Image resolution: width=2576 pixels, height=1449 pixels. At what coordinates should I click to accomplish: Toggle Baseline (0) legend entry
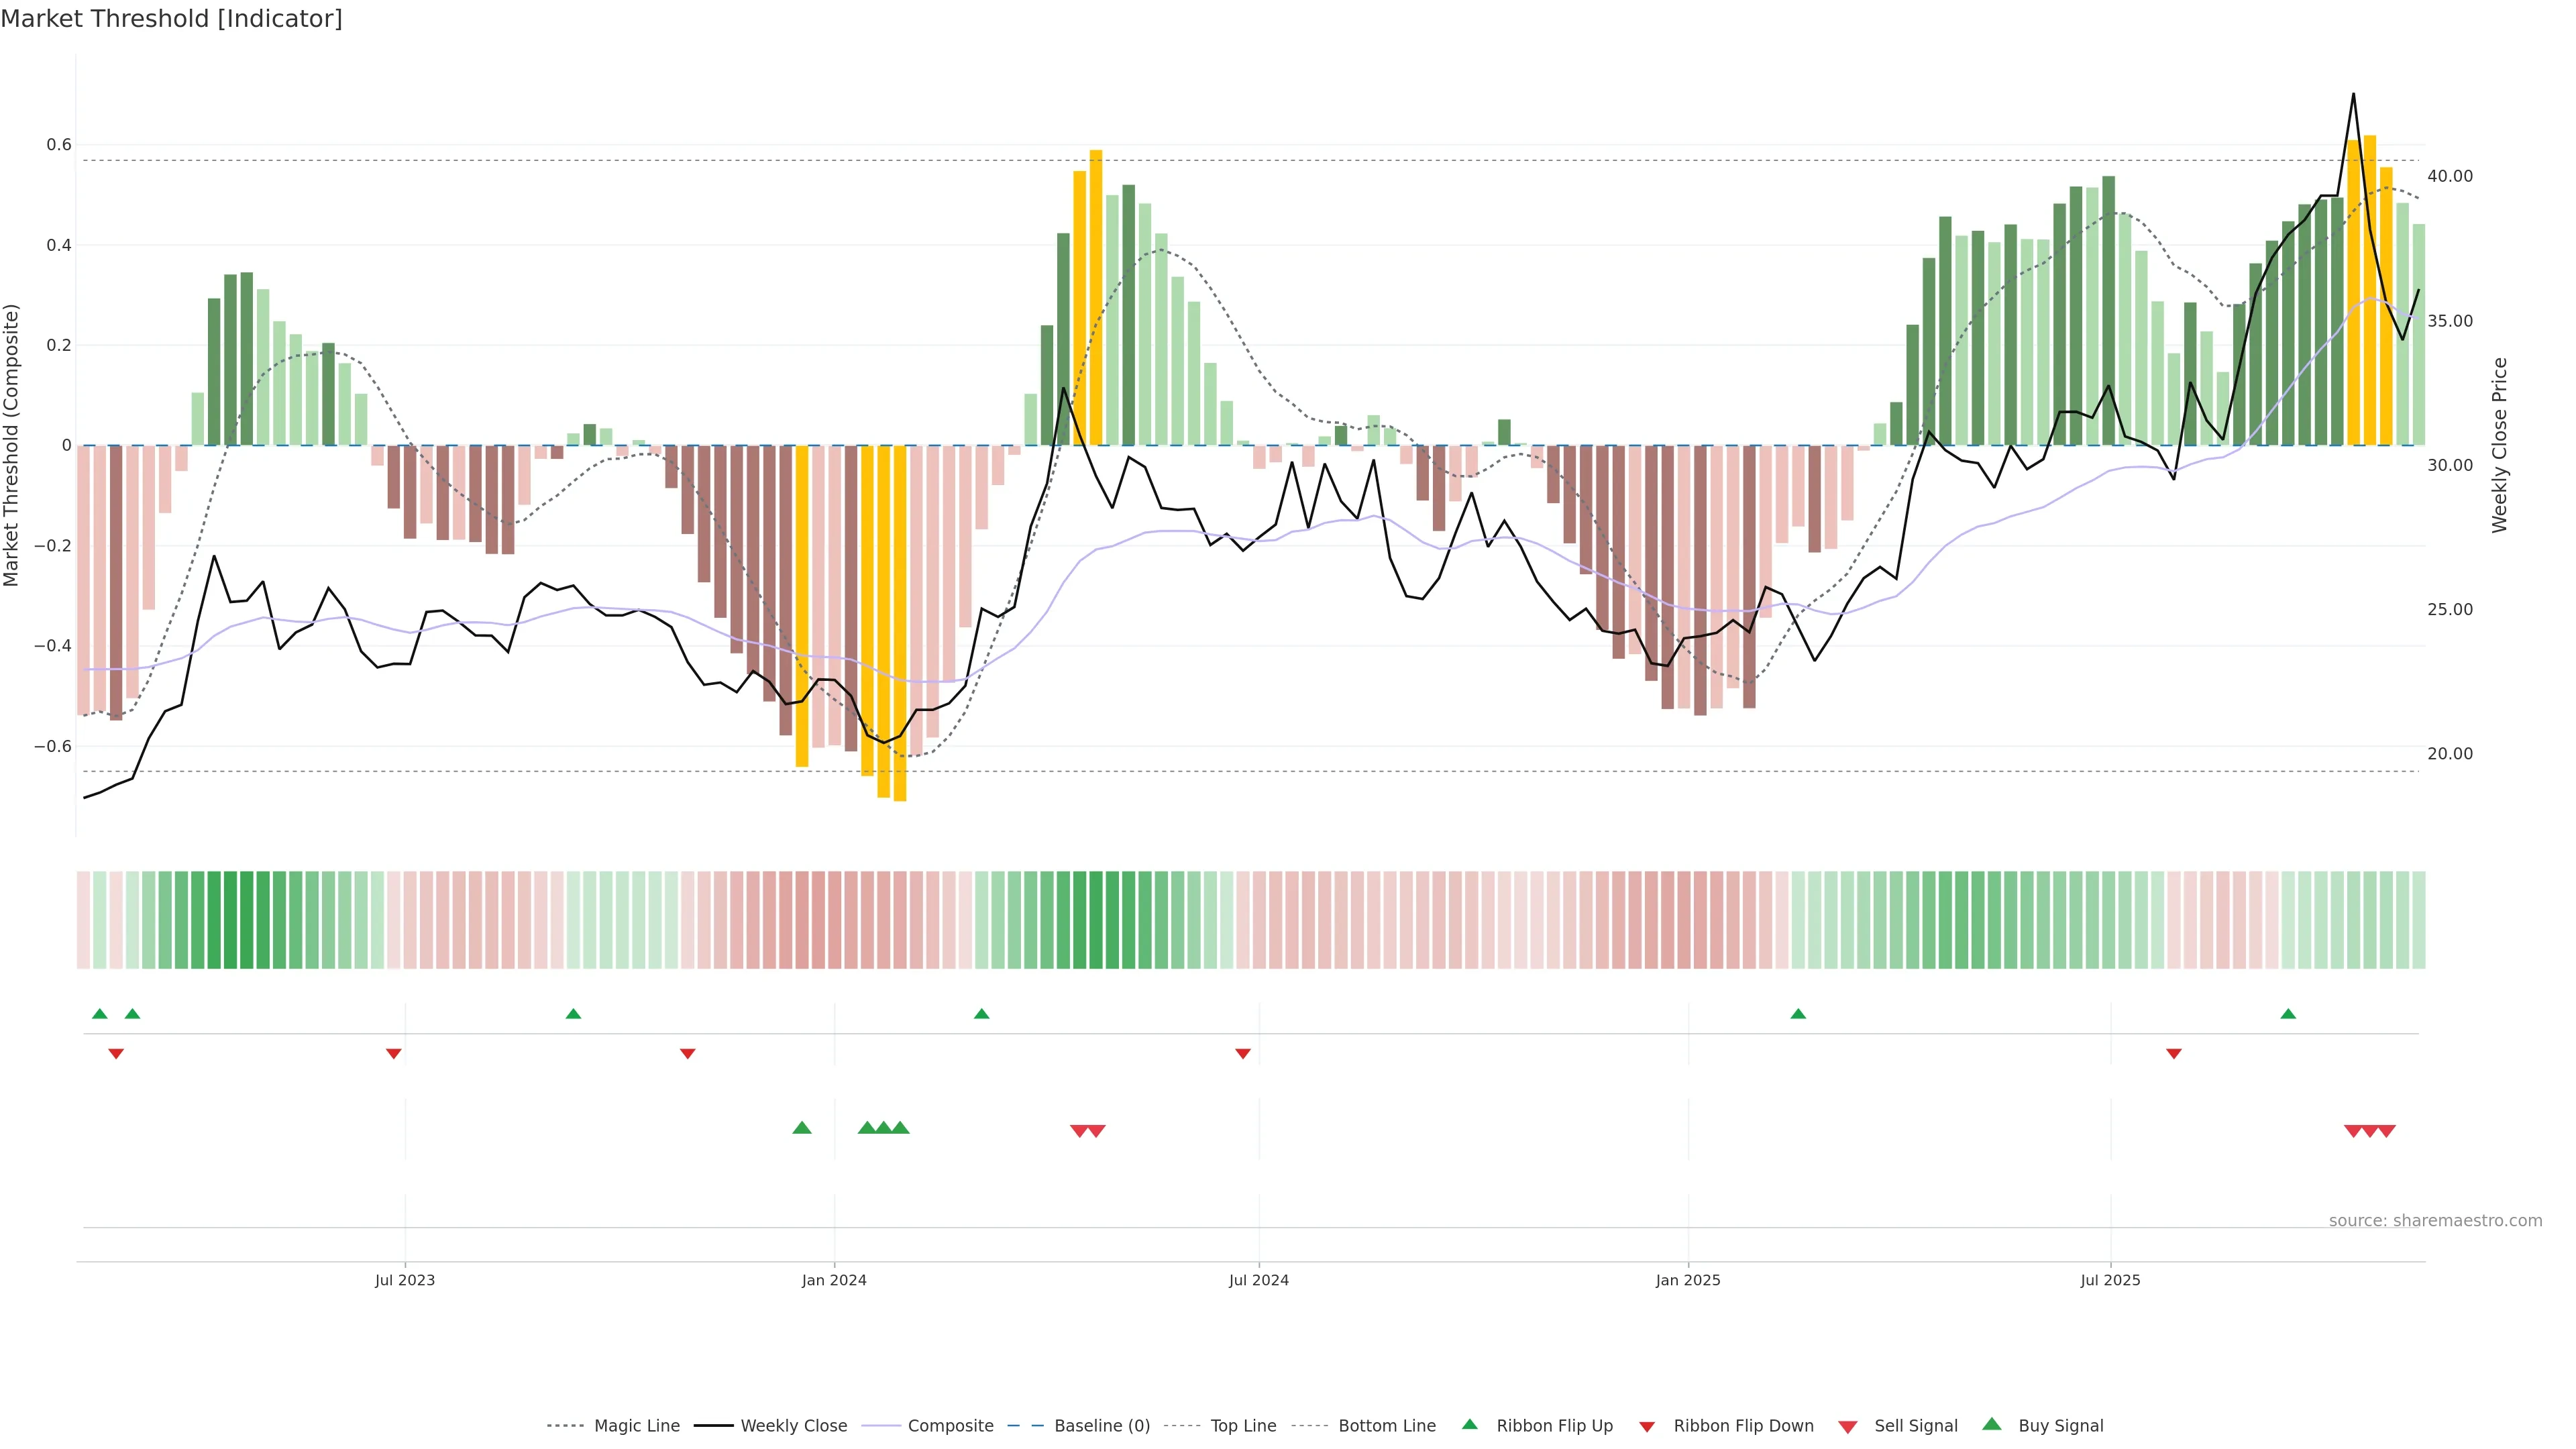(x=1102, y=1426)
